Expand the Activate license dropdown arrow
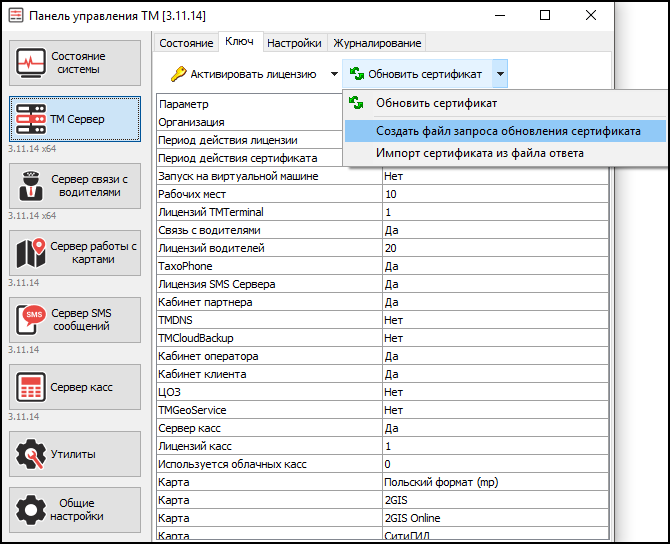 tap(335, 74)
